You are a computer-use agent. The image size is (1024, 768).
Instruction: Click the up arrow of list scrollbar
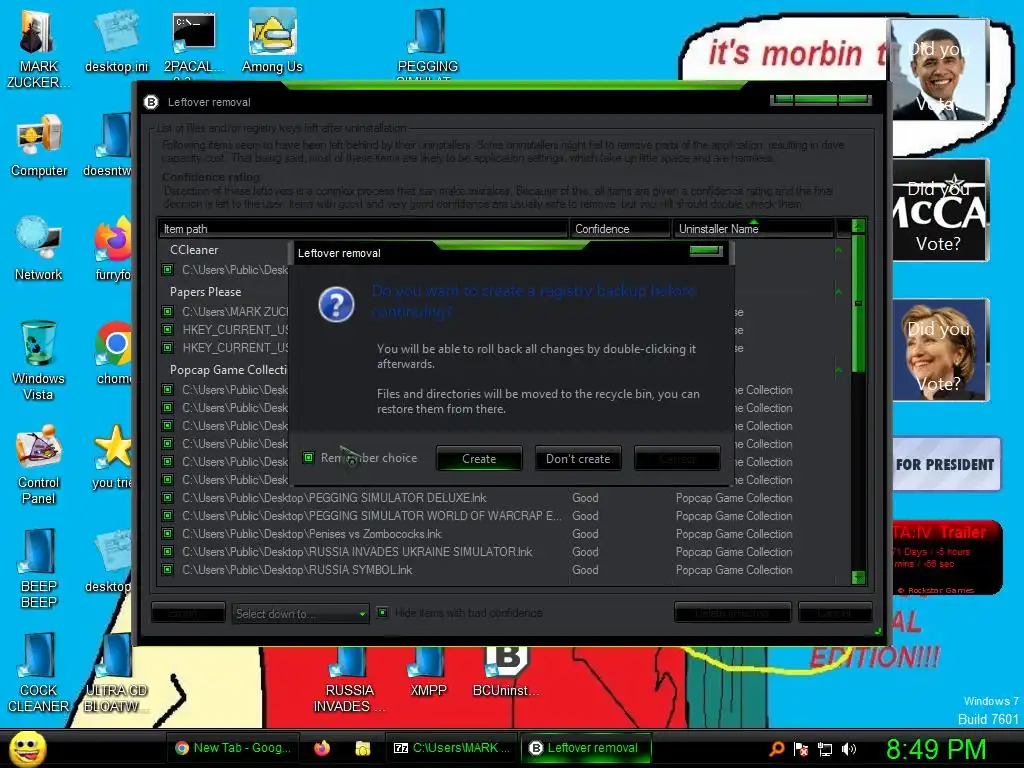click(x=858, y=226)
